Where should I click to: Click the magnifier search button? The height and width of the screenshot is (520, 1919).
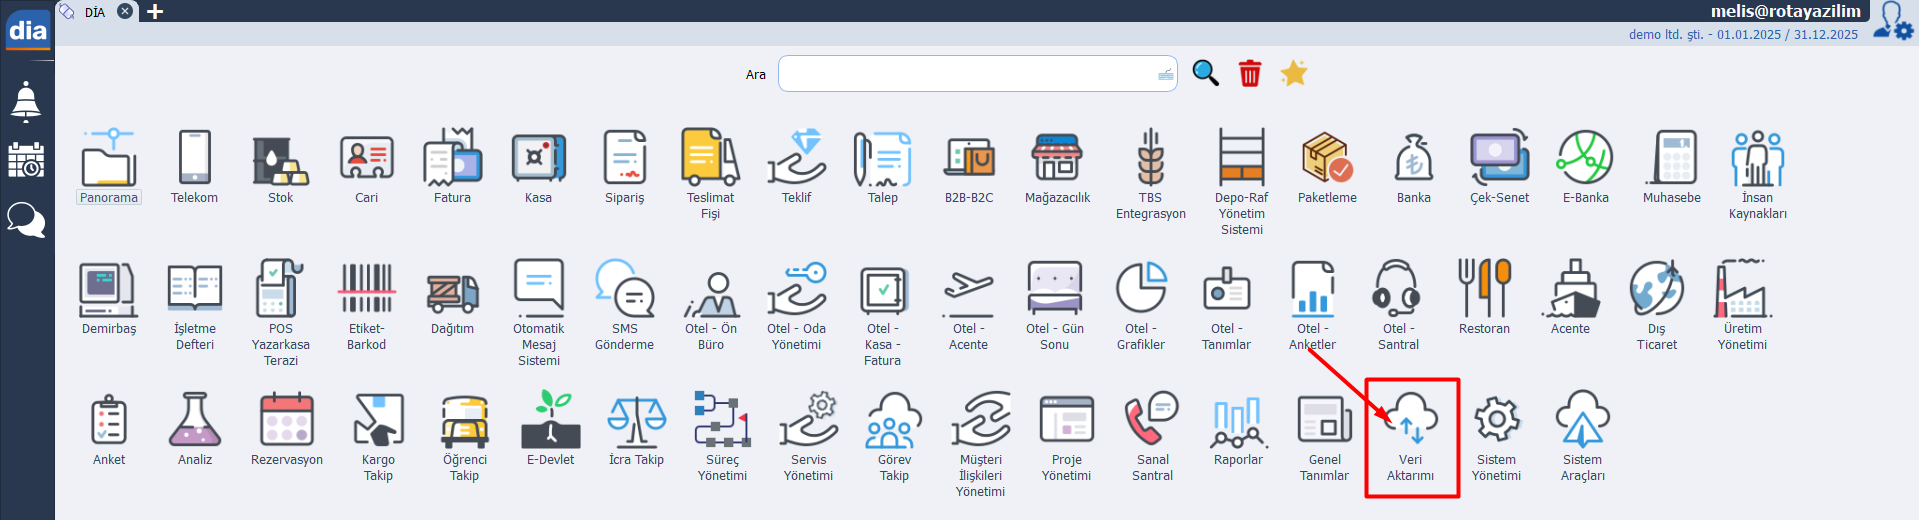[x=1205, y=73]
